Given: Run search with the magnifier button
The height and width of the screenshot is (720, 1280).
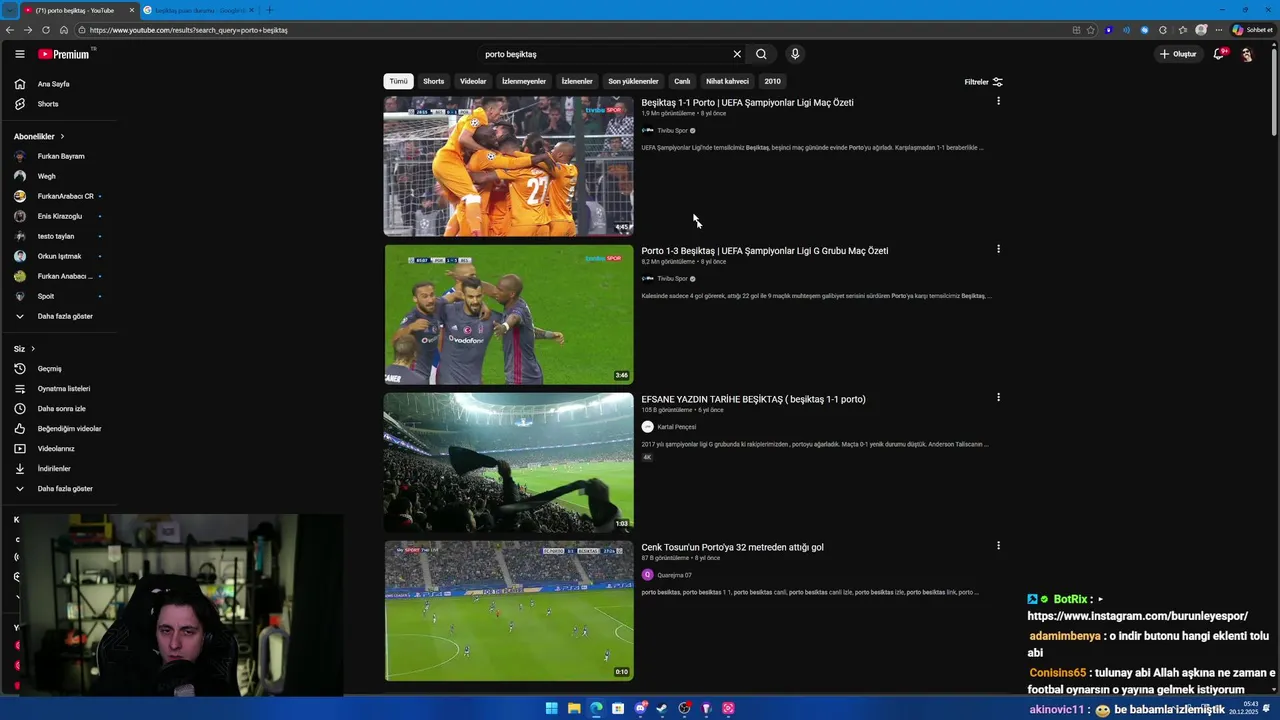Looking at the screenshot, I should pos(761,54).
